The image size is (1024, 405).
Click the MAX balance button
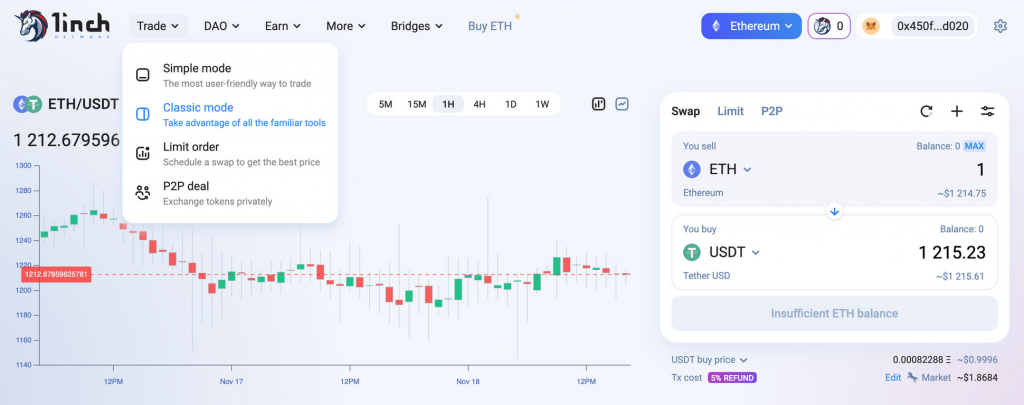point(974,146)
